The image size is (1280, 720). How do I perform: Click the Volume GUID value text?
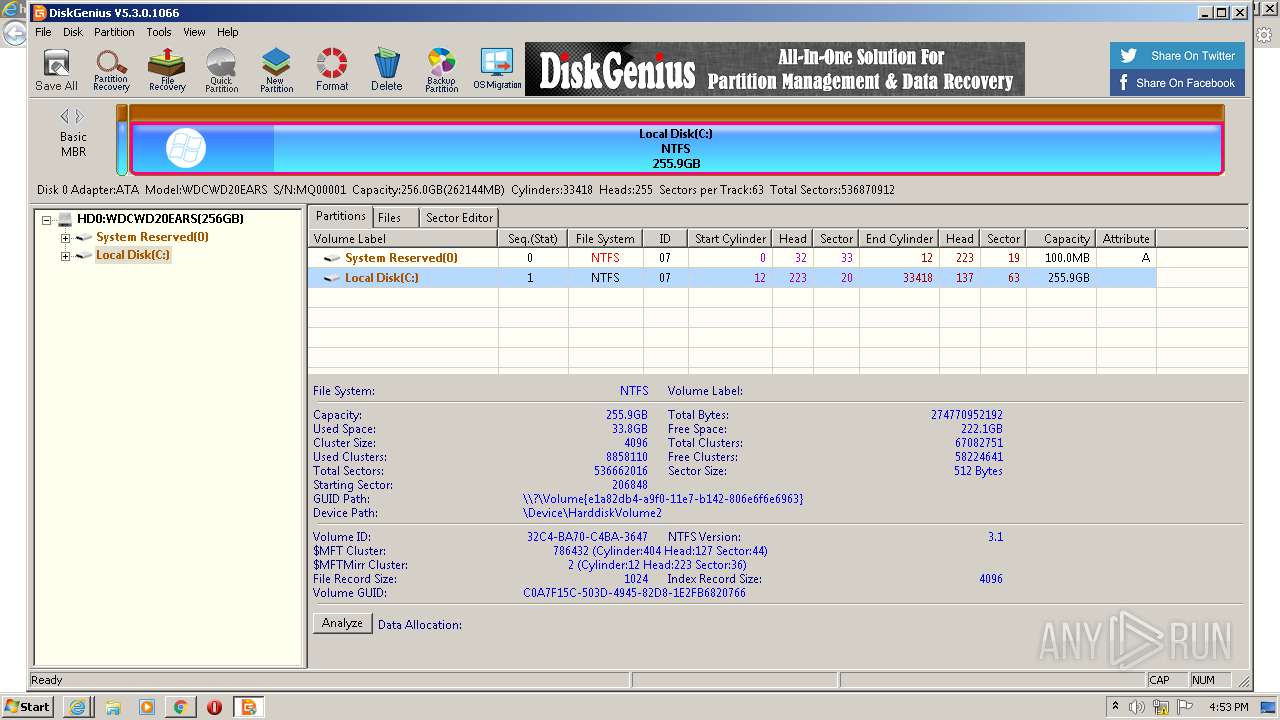[x=634, y=593]
